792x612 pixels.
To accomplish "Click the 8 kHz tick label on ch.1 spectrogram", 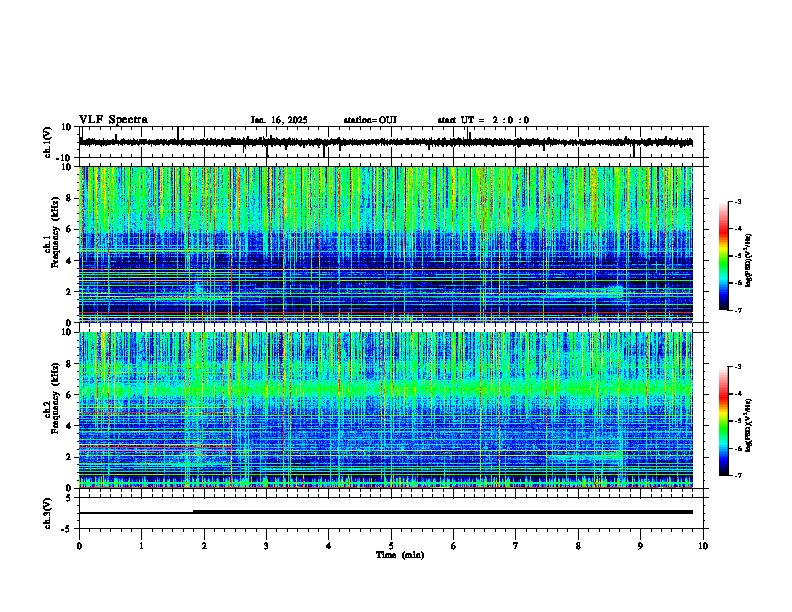I will click(x=69, y=198).
